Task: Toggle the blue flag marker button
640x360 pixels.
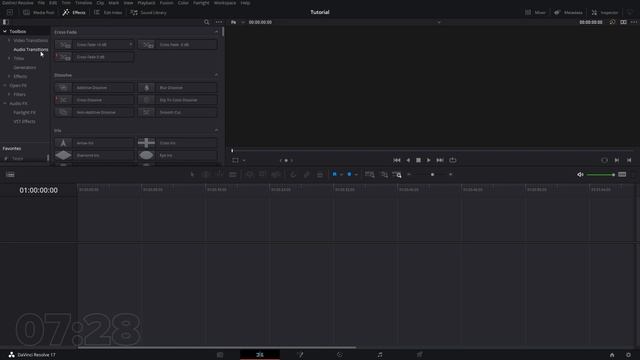Action: point(334,174)
